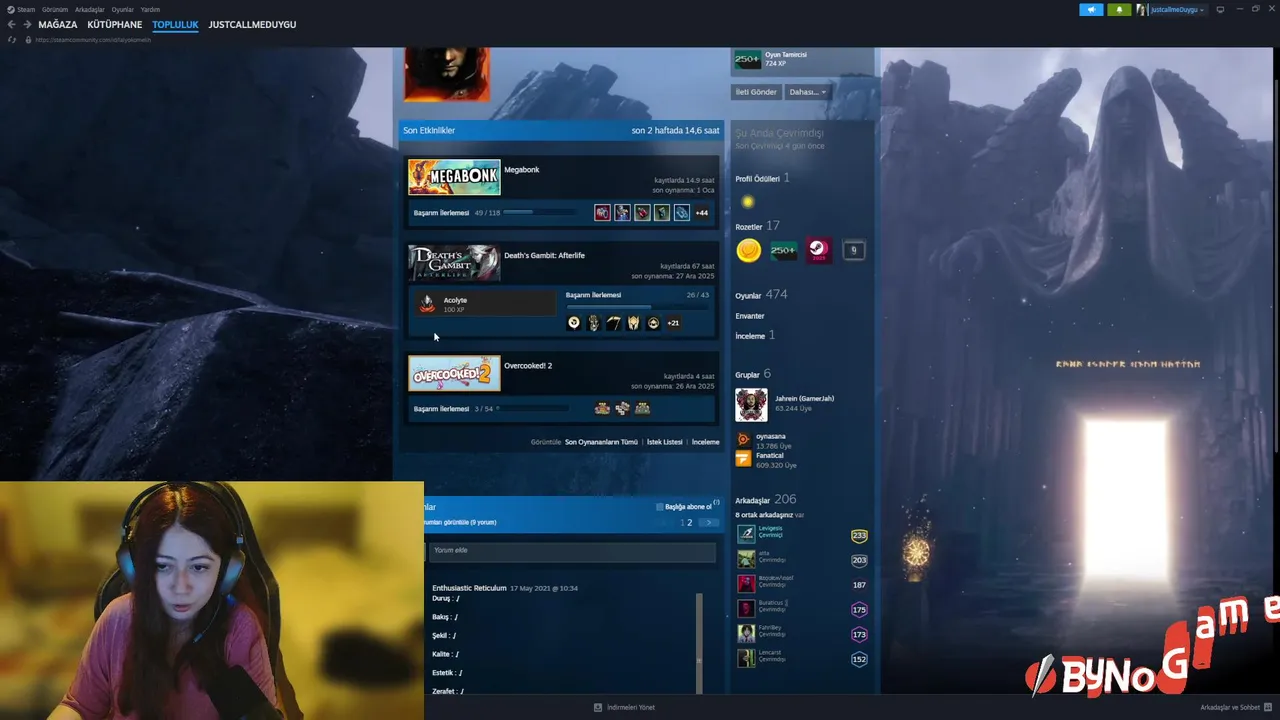Open the Jahrein (GamerJah) group avatar
This screenshot has height=720, width=1280.
[x=751, y=405]
